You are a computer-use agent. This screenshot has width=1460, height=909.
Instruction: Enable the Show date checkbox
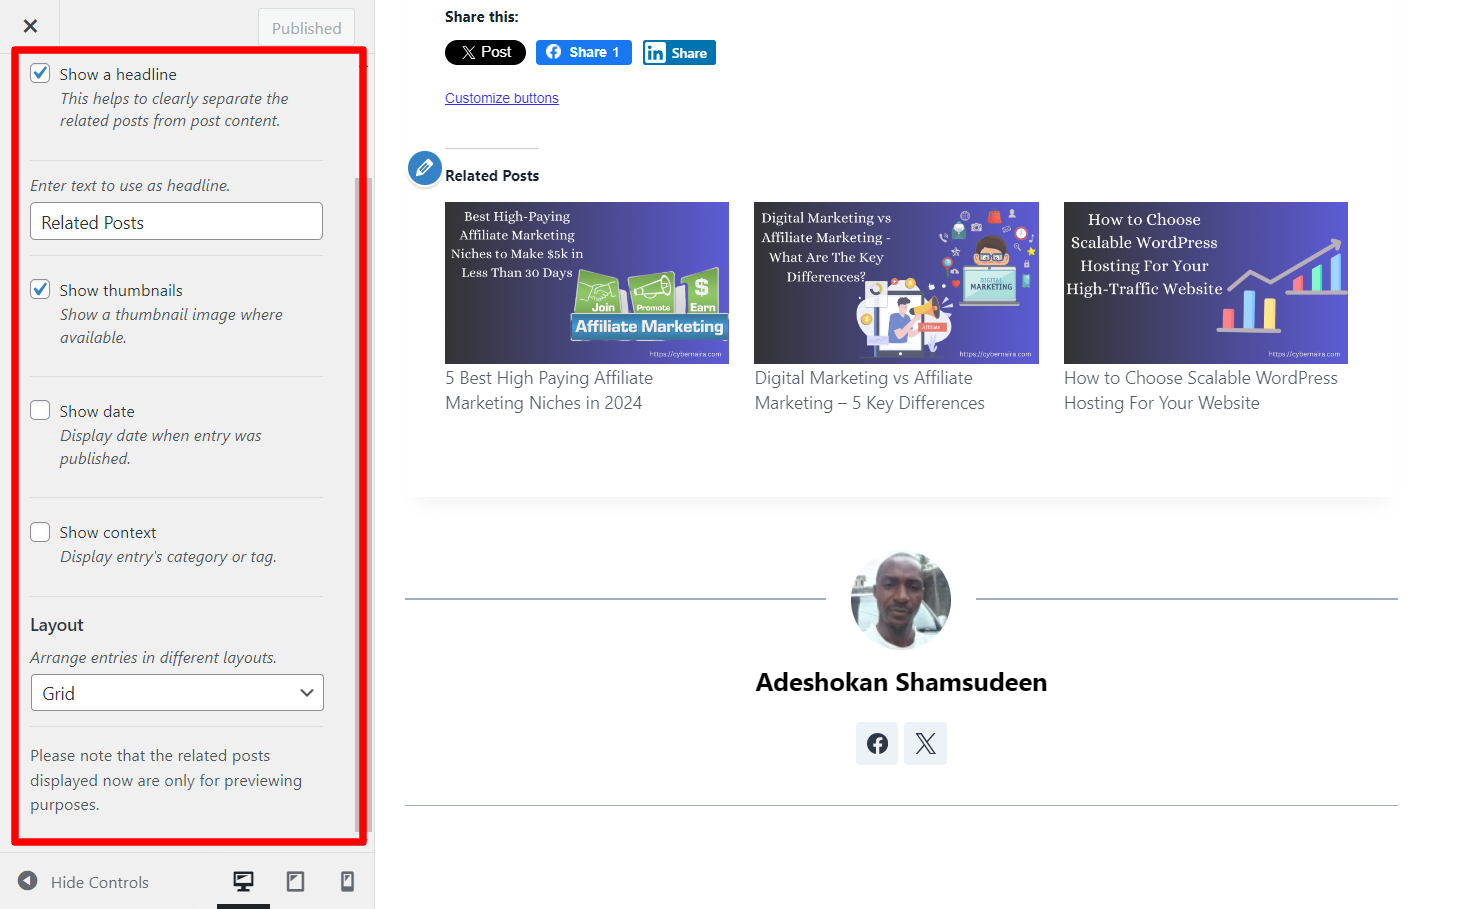coord(40,409)
